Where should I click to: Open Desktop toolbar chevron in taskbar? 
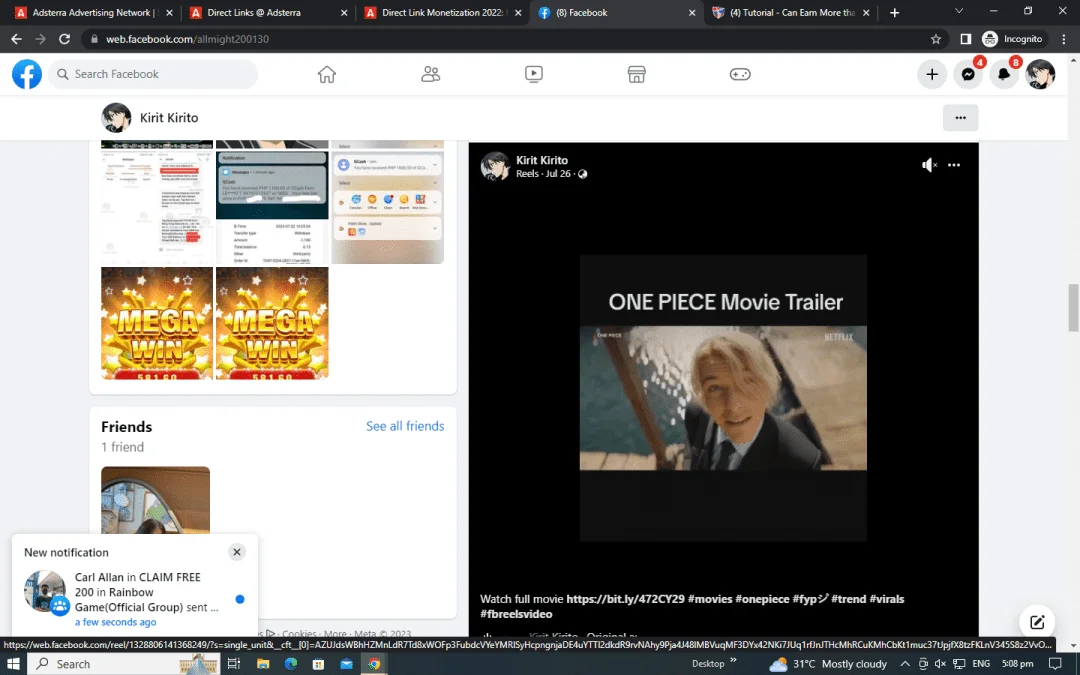tap(733, 660)
